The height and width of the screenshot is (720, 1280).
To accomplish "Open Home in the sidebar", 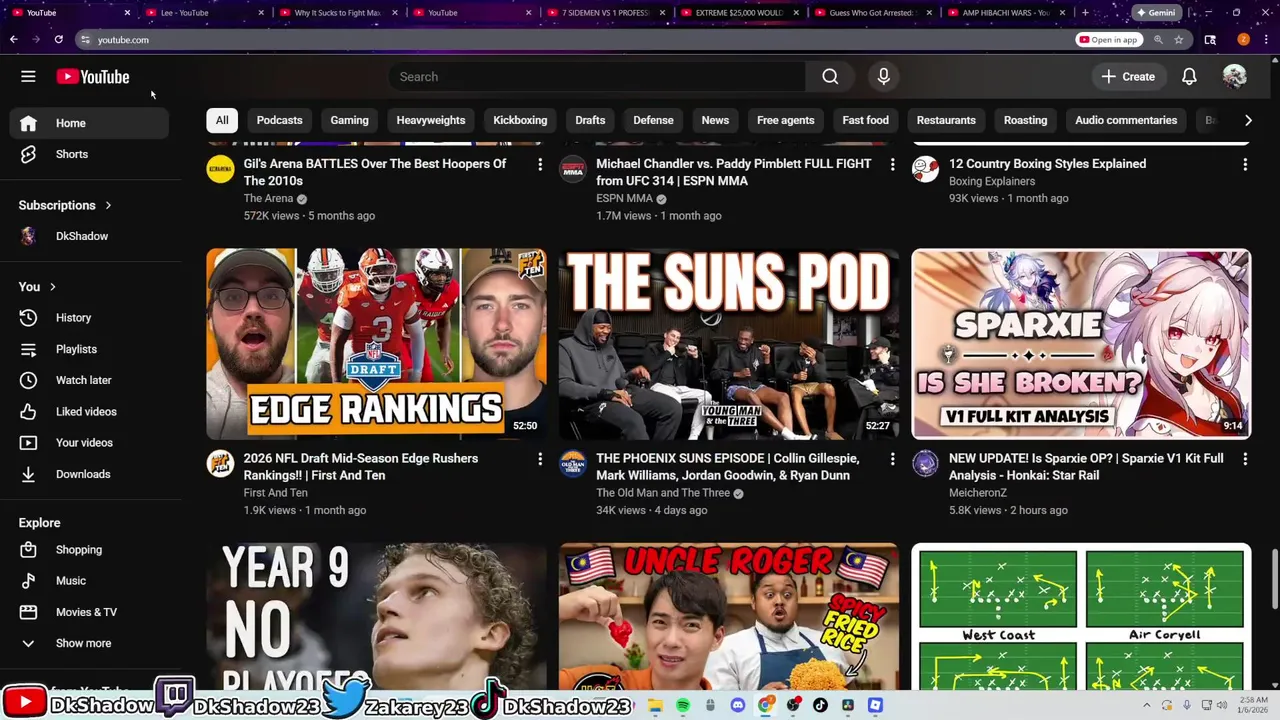I will [x=90, y=123].
